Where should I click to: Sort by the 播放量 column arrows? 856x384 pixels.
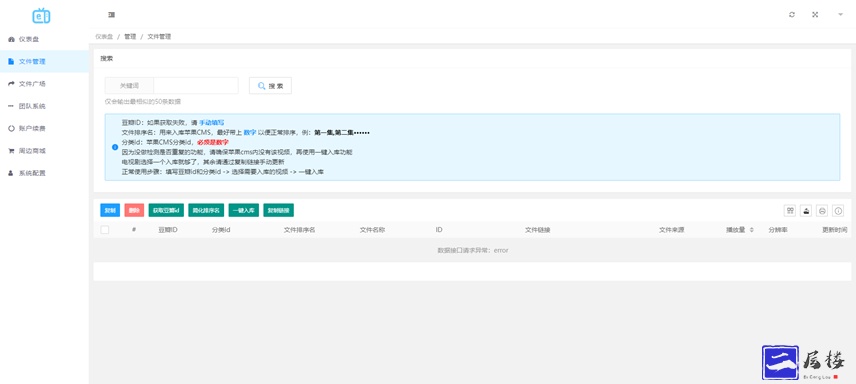click(752, 230)
